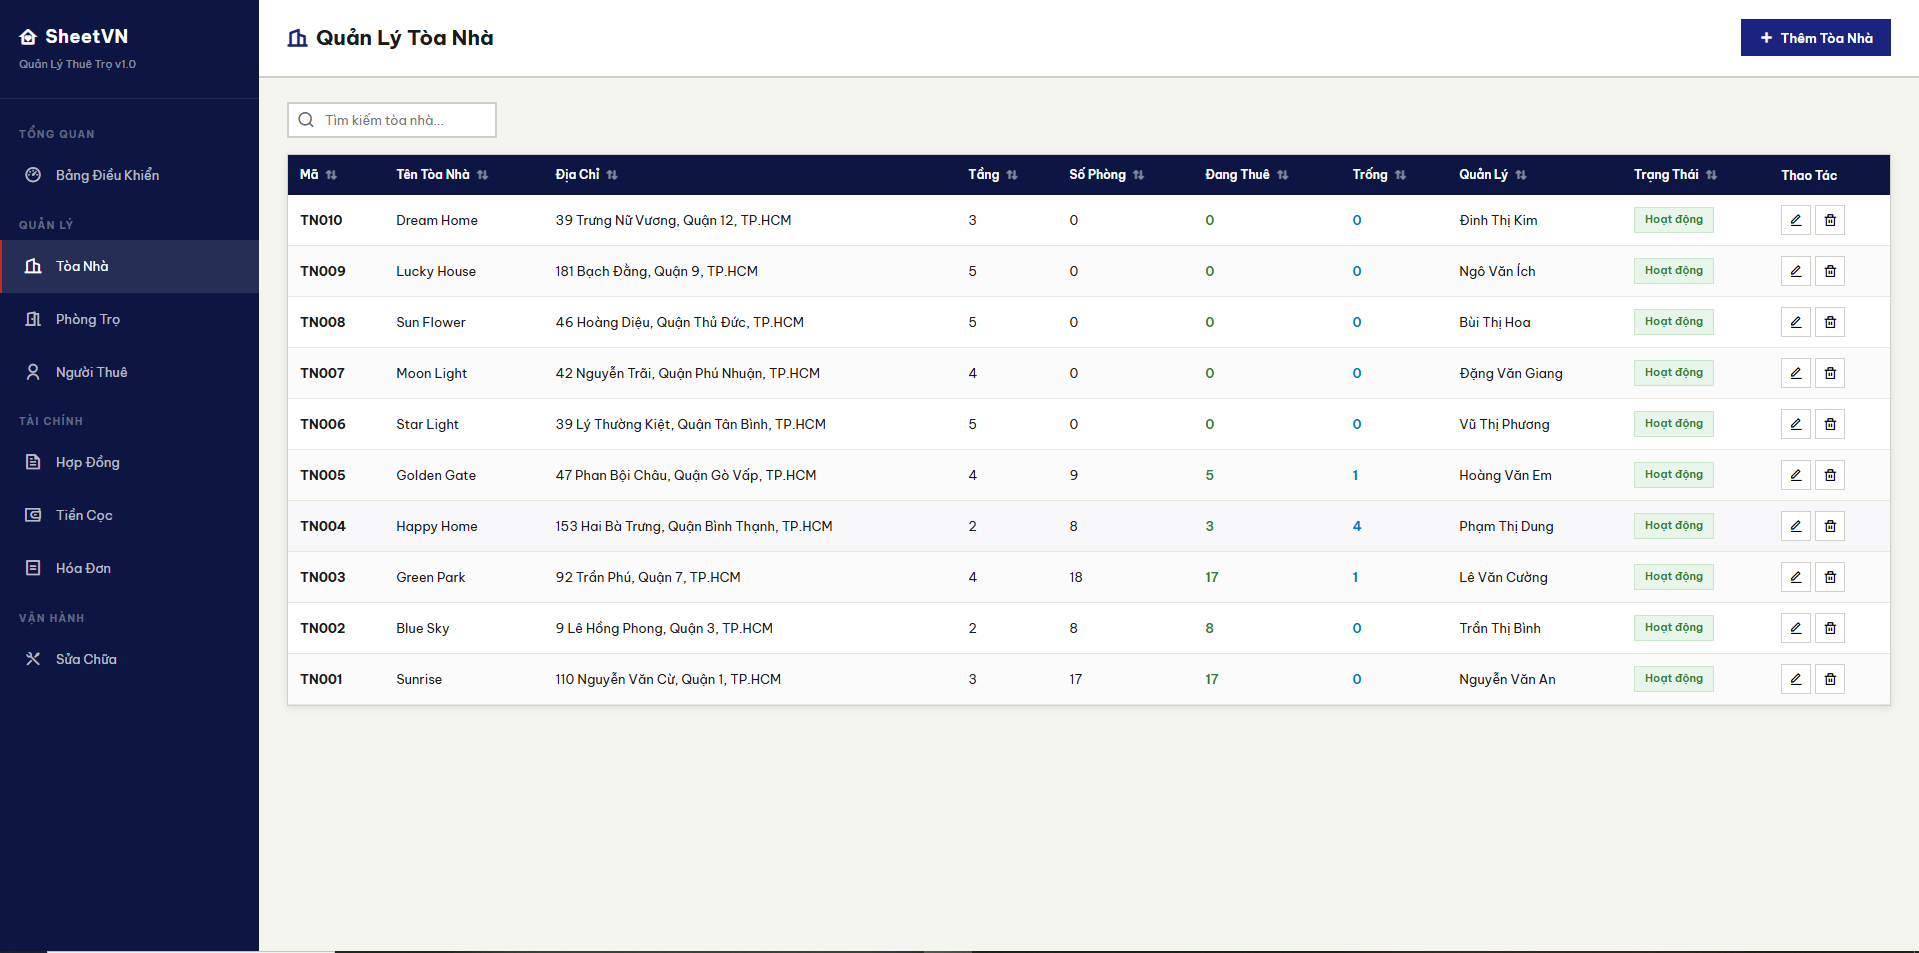Click the trash icon for Sunrise building

point(1829,679)
